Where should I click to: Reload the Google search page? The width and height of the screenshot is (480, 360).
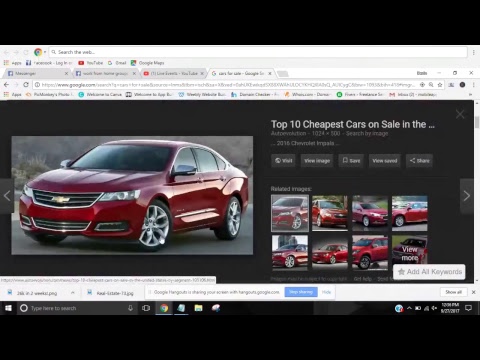point(26,85)
